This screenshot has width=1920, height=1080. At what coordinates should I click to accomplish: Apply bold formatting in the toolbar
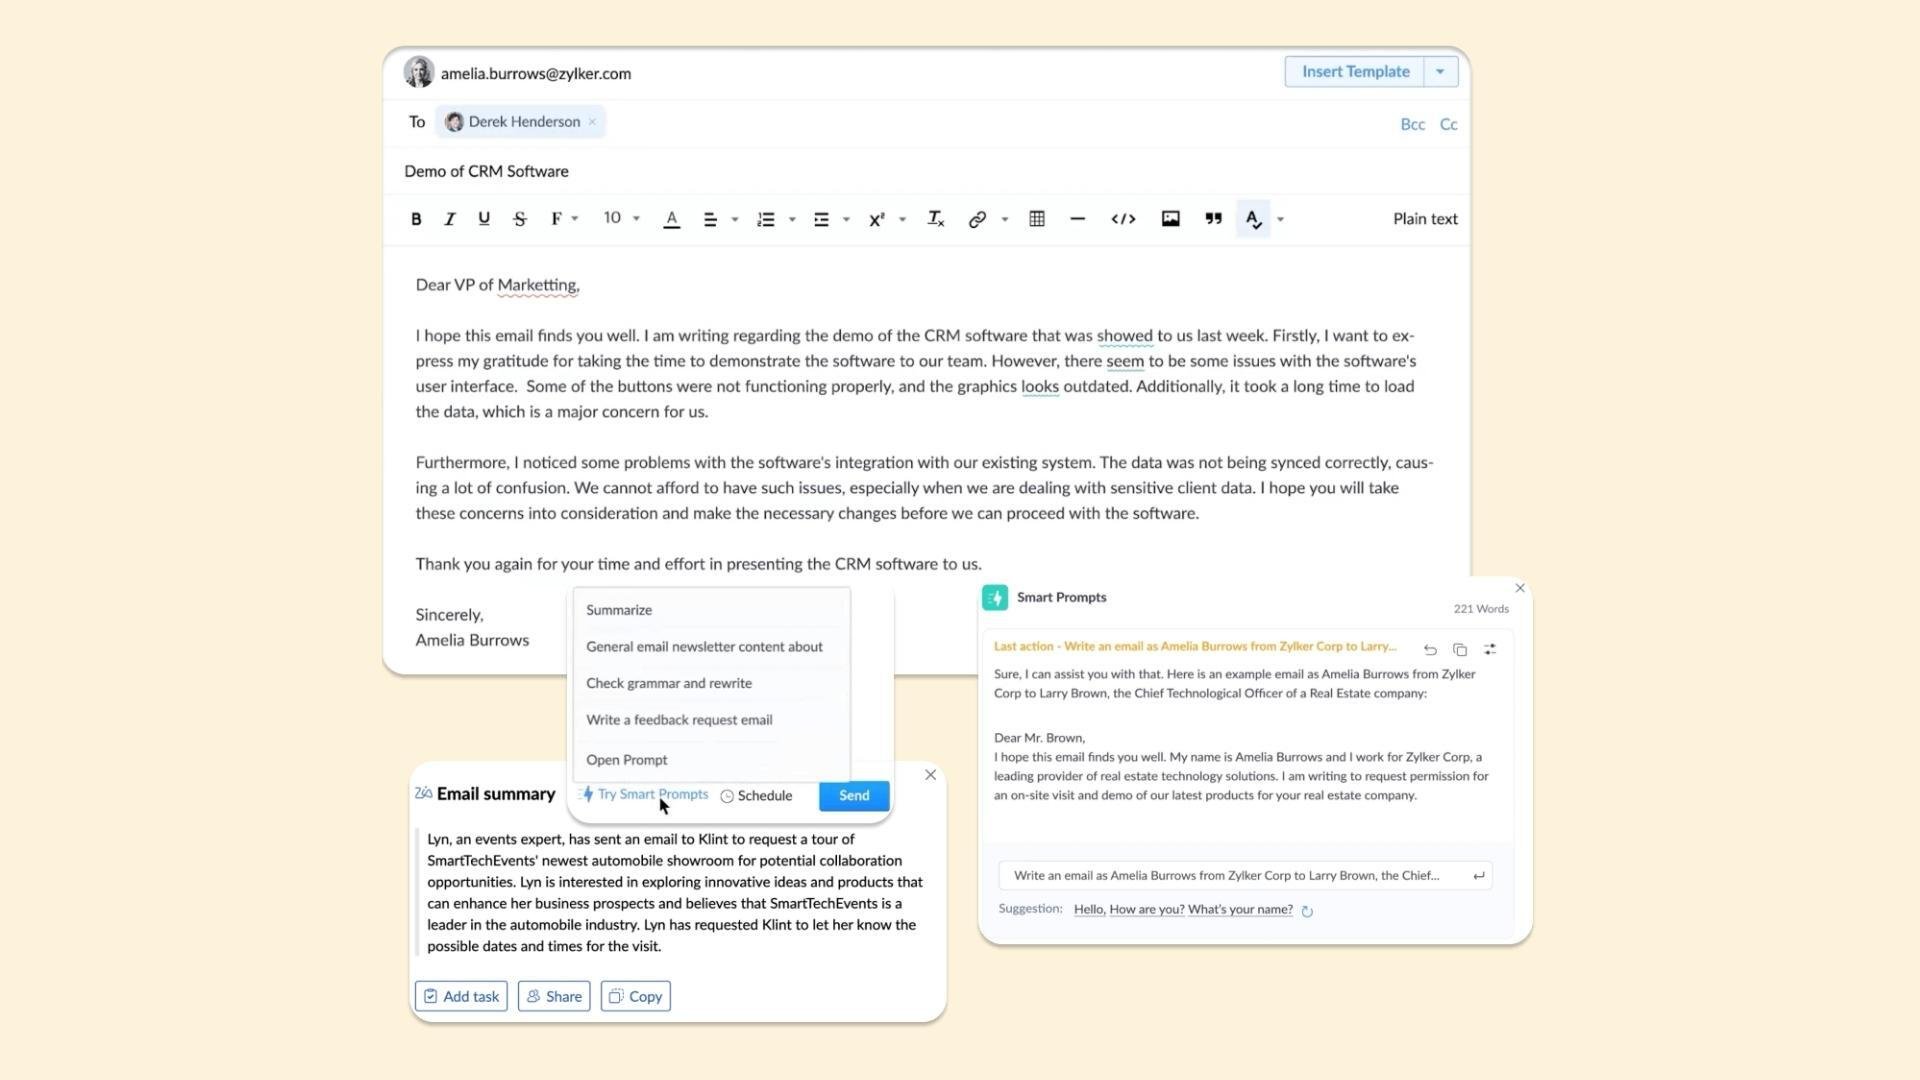point(417,218)
